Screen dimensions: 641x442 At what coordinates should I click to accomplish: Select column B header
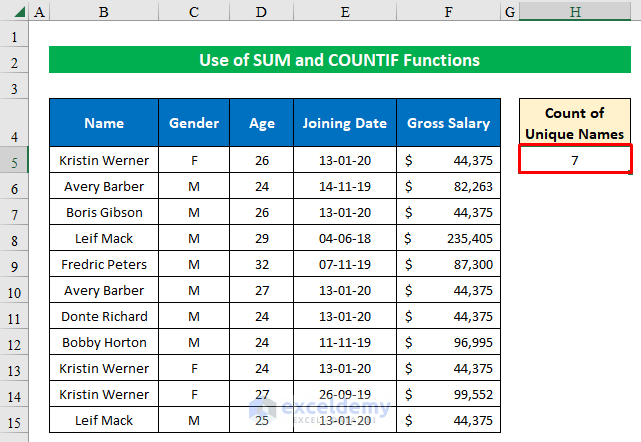(x=104, y=12)
